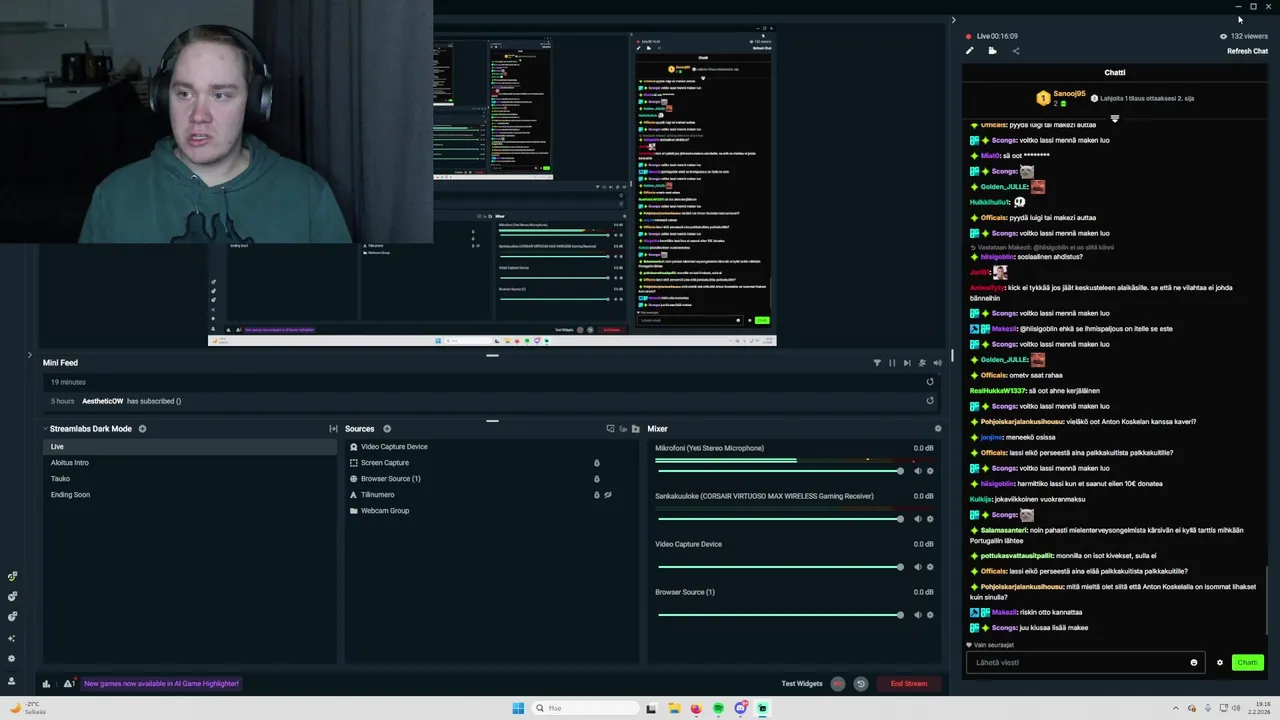Open Spotify from the taskbar
Viewport: 1280px width, 720px height.
pos(718,708)
